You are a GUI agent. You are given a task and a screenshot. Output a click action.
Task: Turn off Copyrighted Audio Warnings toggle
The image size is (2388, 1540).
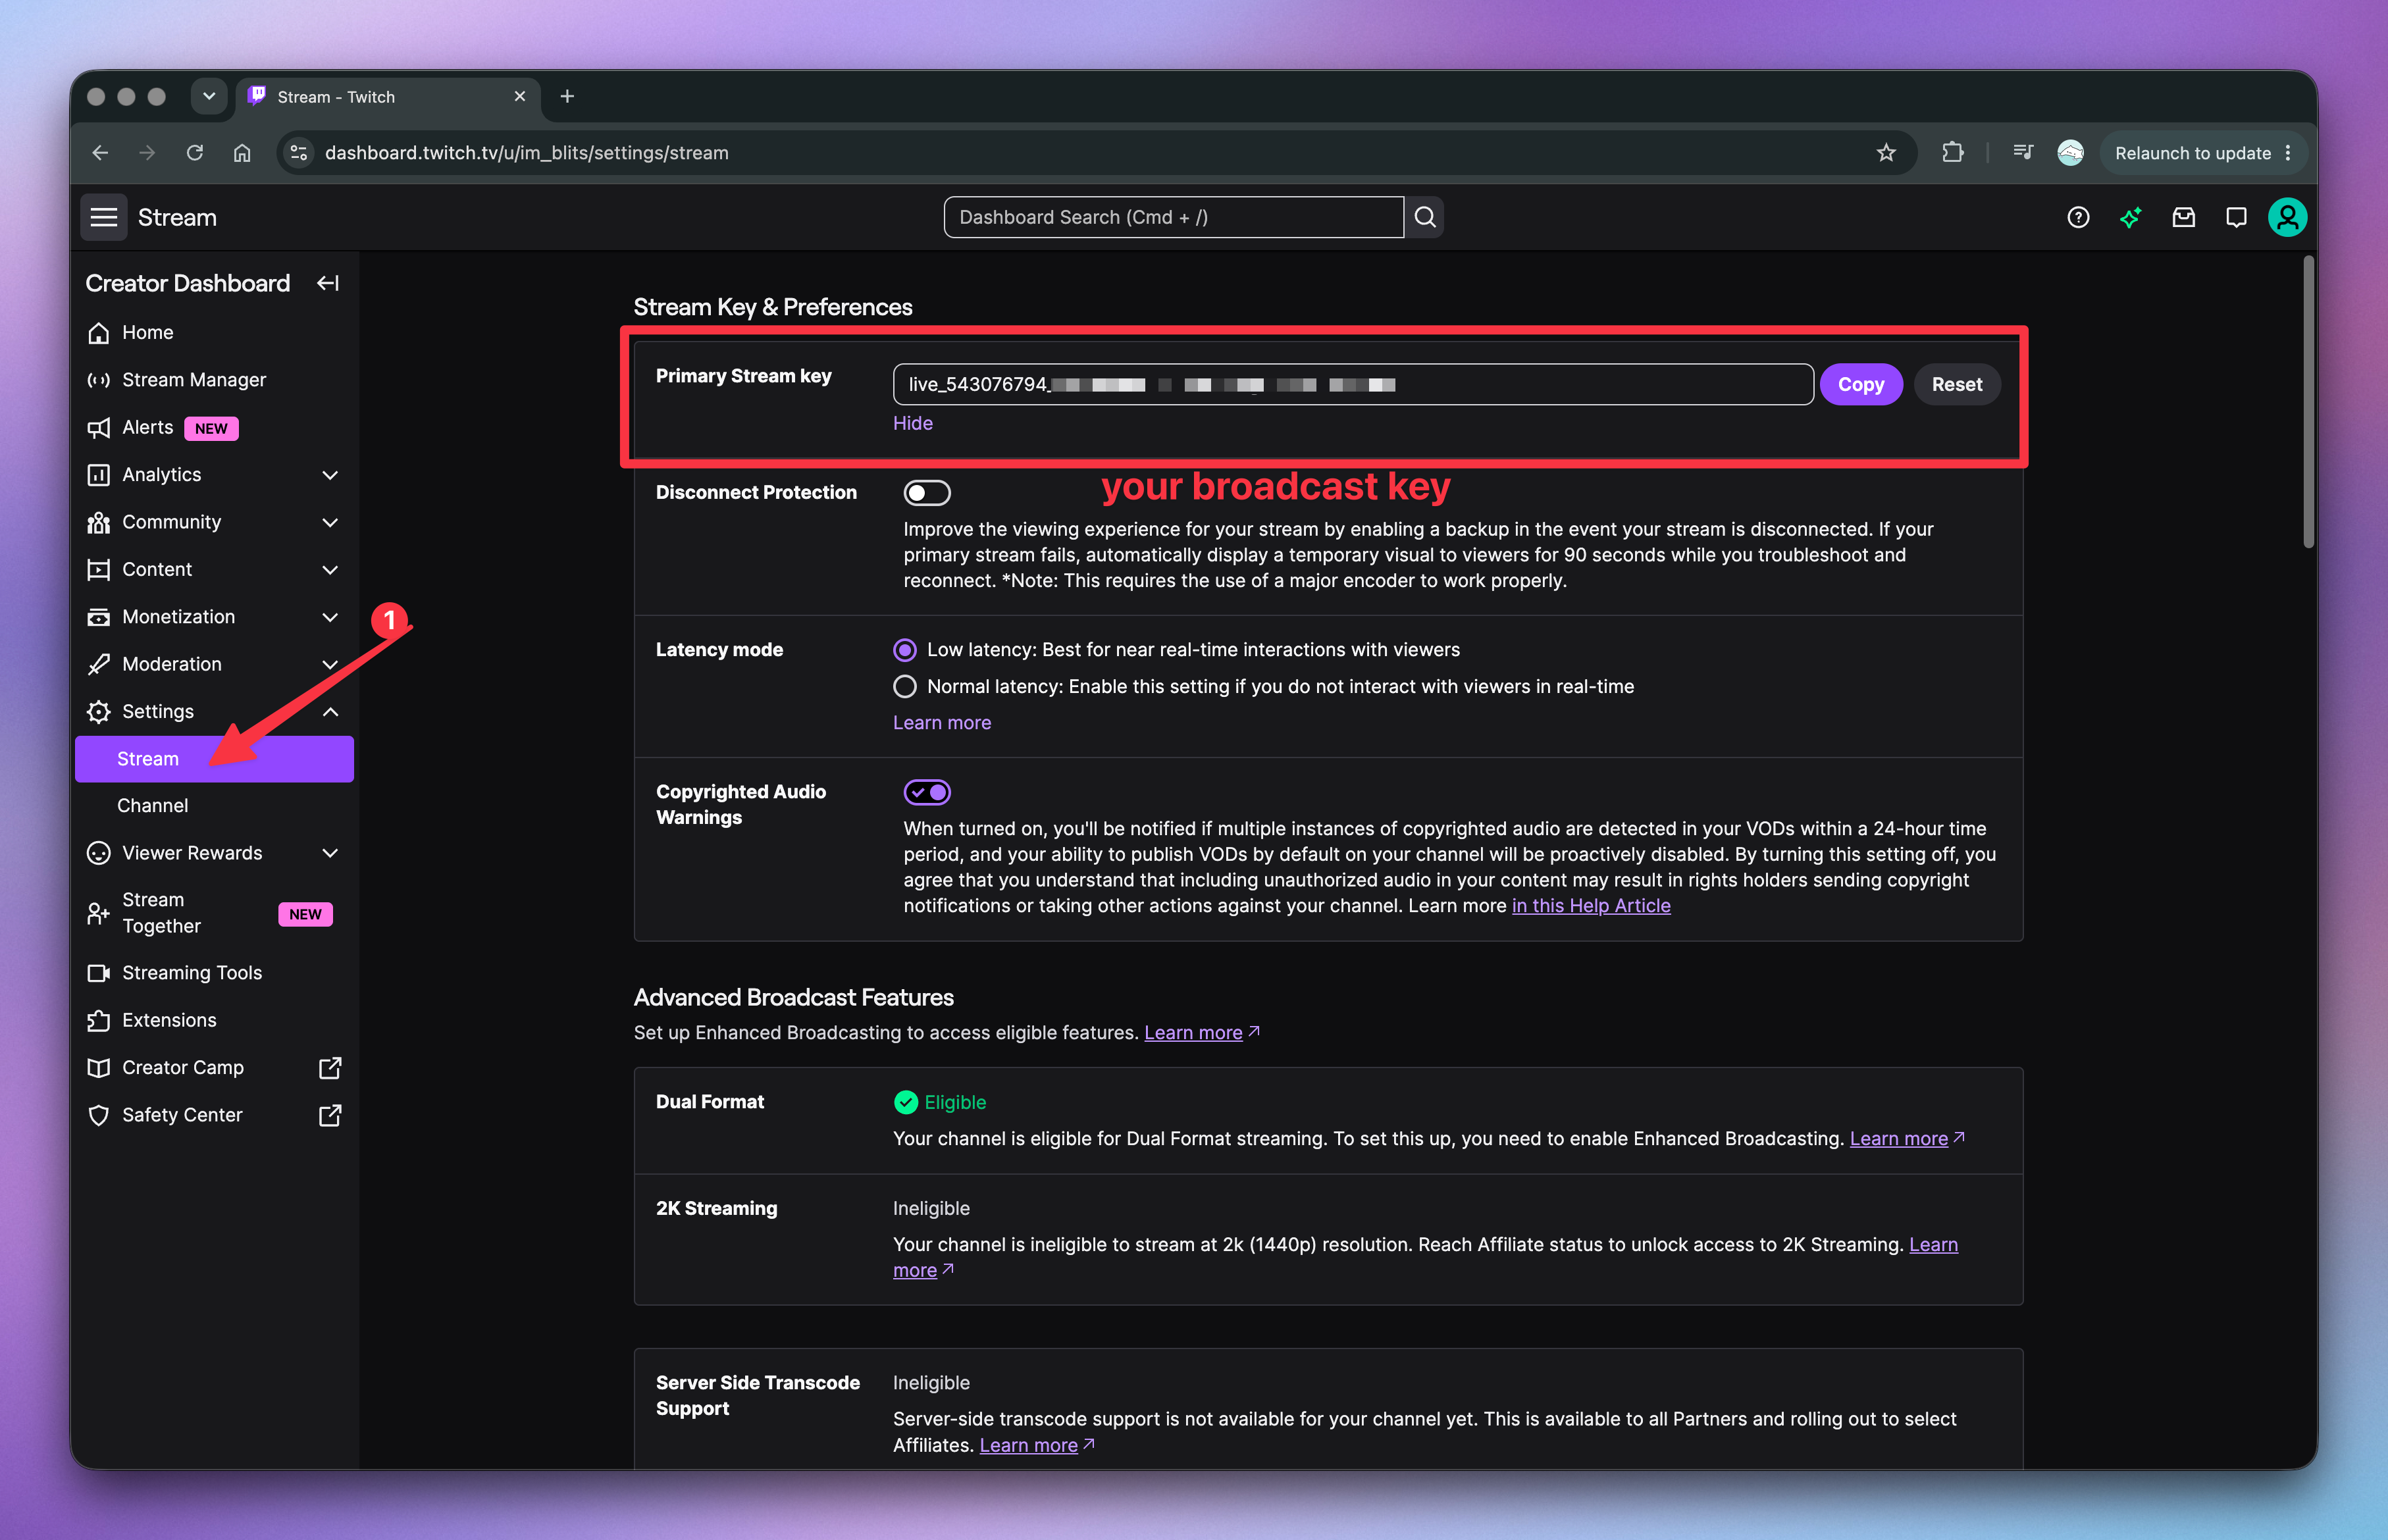(x=927, y=792)
